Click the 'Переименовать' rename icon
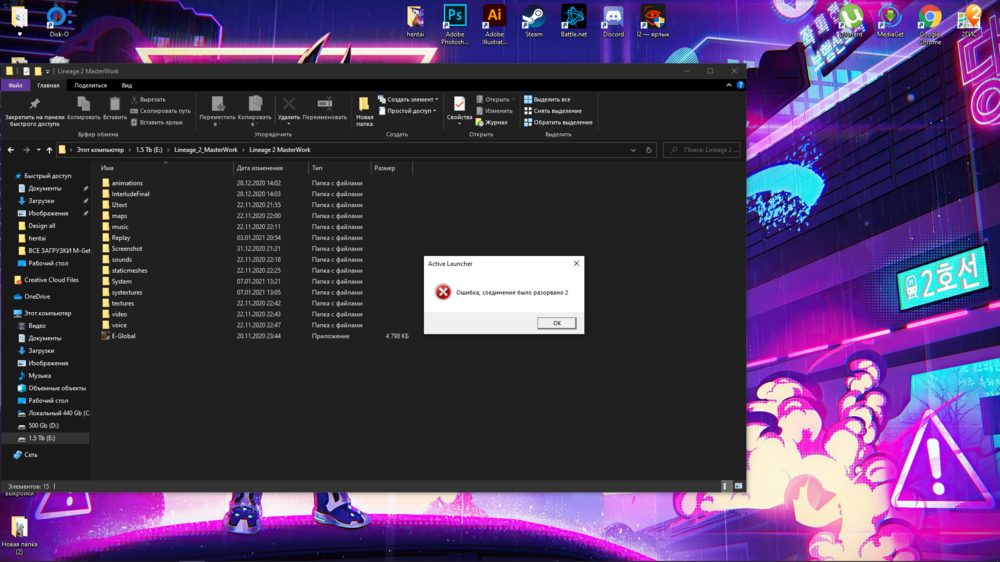1000x562 pixels. click(324, 105)
